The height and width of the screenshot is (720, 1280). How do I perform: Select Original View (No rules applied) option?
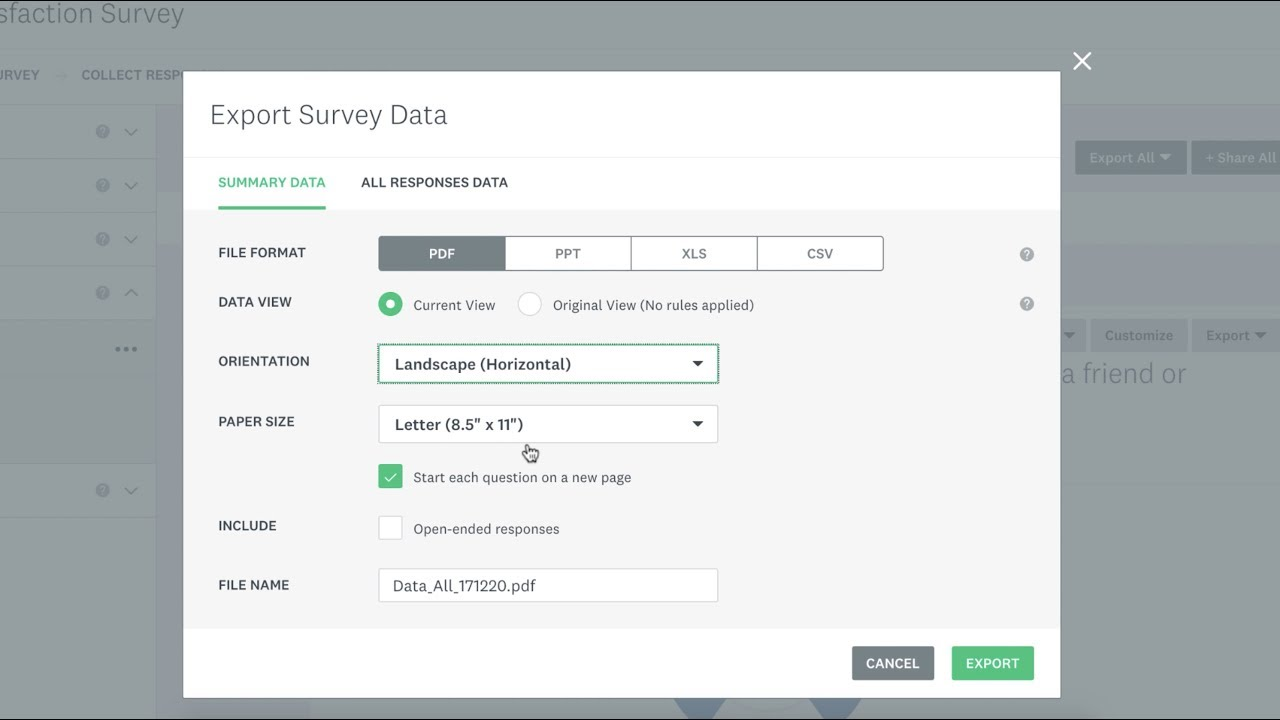pos(529,305)
